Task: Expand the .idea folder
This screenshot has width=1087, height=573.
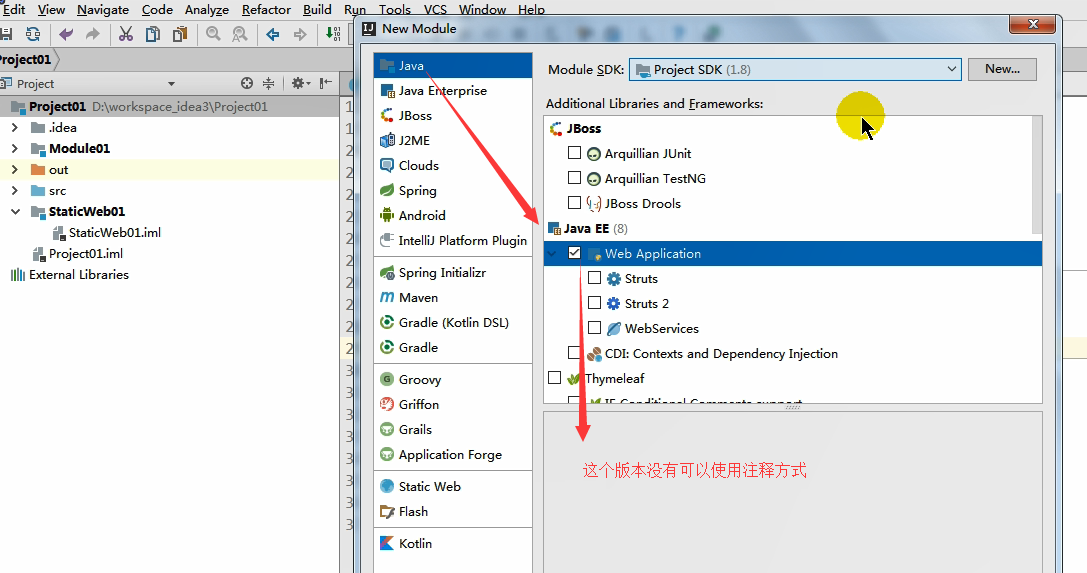Action: pos(15,127)
